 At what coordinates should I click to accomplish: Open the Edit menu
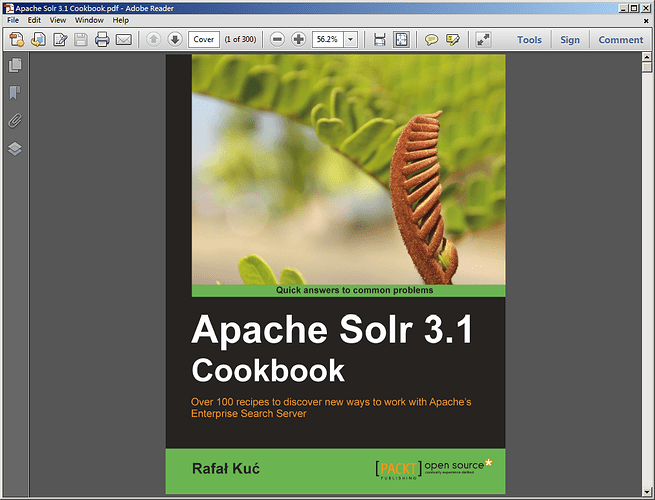34,20
